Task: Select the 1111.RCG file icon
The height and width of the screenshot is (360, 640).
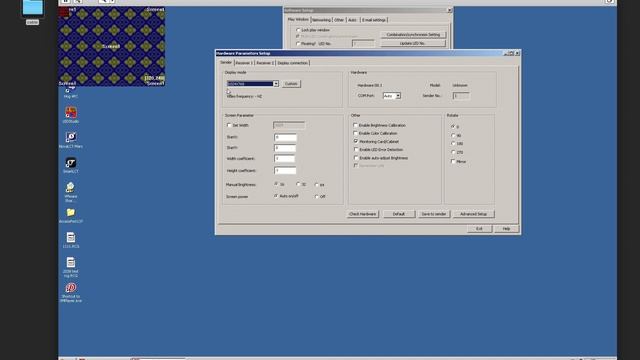Action: 71,240
